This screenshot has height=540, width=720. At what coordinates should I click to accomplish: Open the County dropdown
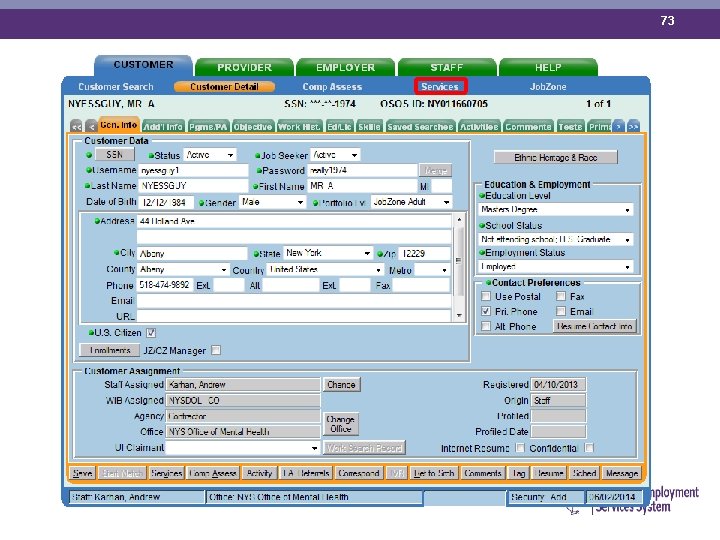pyautogui.click(x=182, y=270)
